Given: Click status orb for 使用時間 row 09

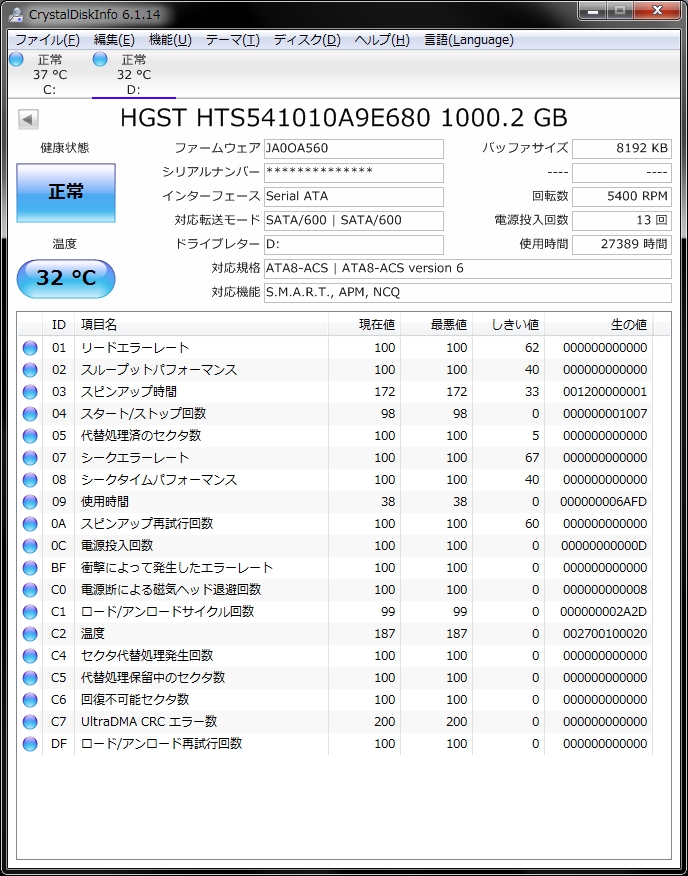Looking at the screenshot, I should pyautogui.click(x=30, y=502).
